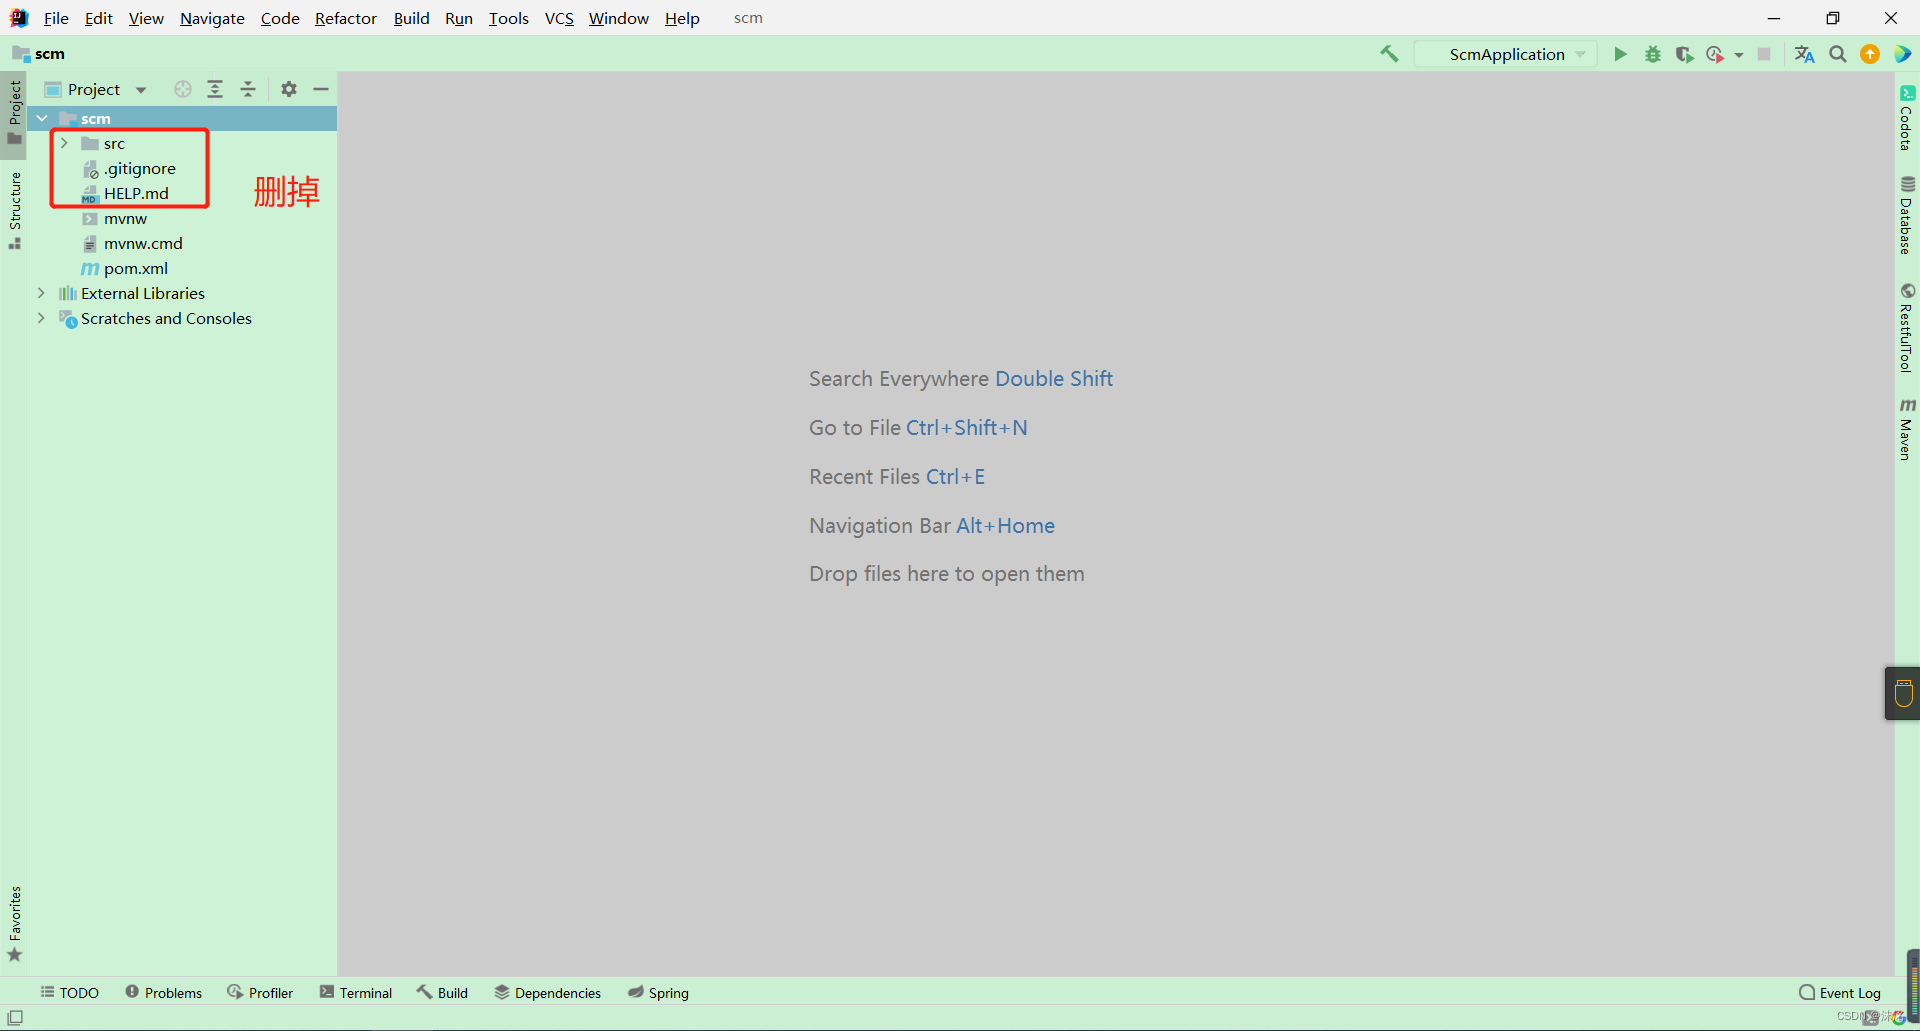Screen dimensions: 1920x1031
Task: Open the Edit menu
Action: click(98, 18)
